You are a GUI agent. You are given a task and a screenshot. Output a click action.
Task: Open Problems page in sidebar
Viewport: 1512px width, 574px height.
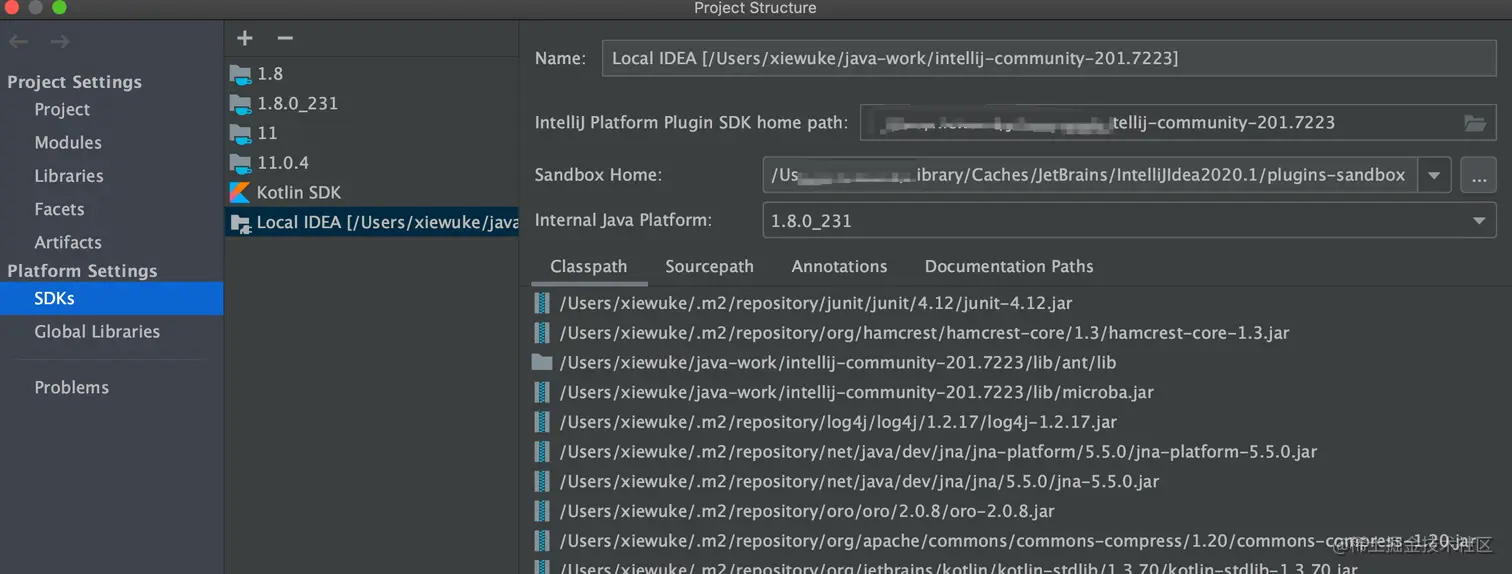(x=72, y=388)
